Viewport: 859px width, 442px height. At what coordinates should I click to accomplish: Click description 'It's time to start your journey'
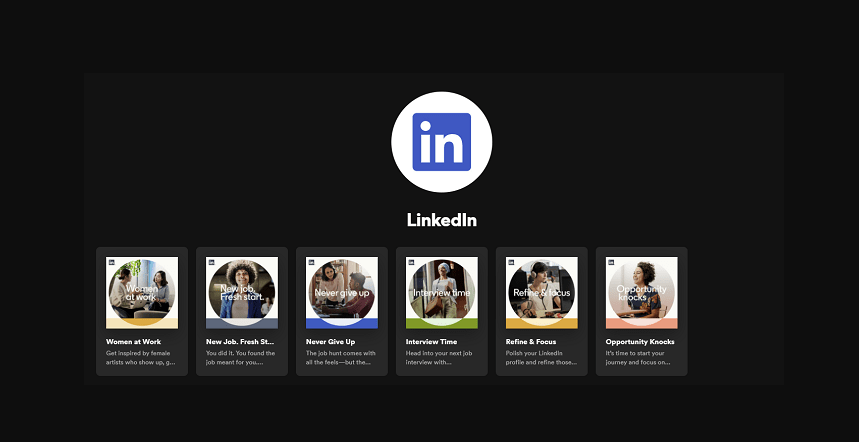click(638, 358)
